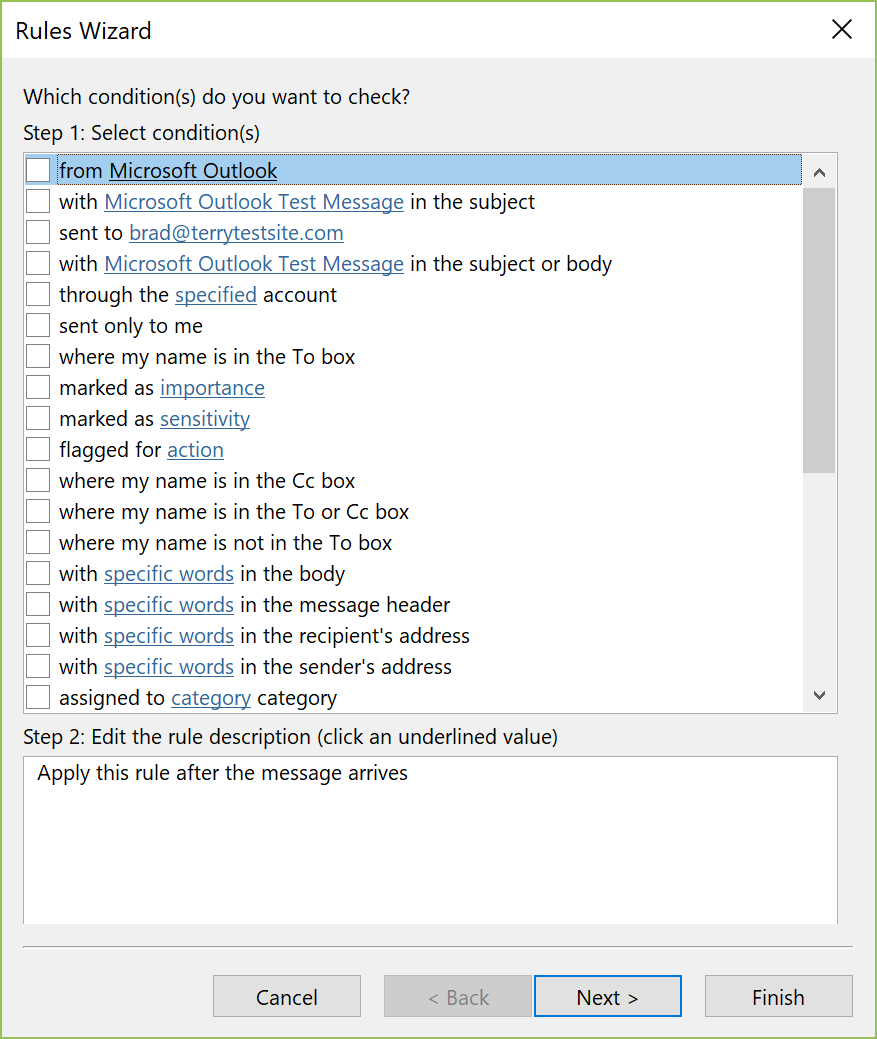
Task: Open the 'importance' link
Action: (x=212, y=388)
